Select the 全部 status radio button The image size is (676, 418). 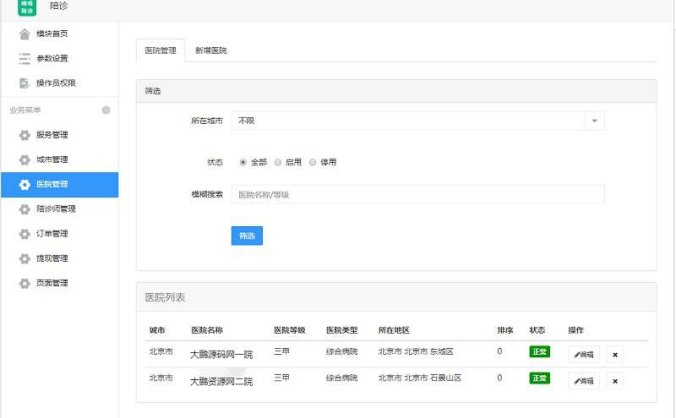point(243,162)
